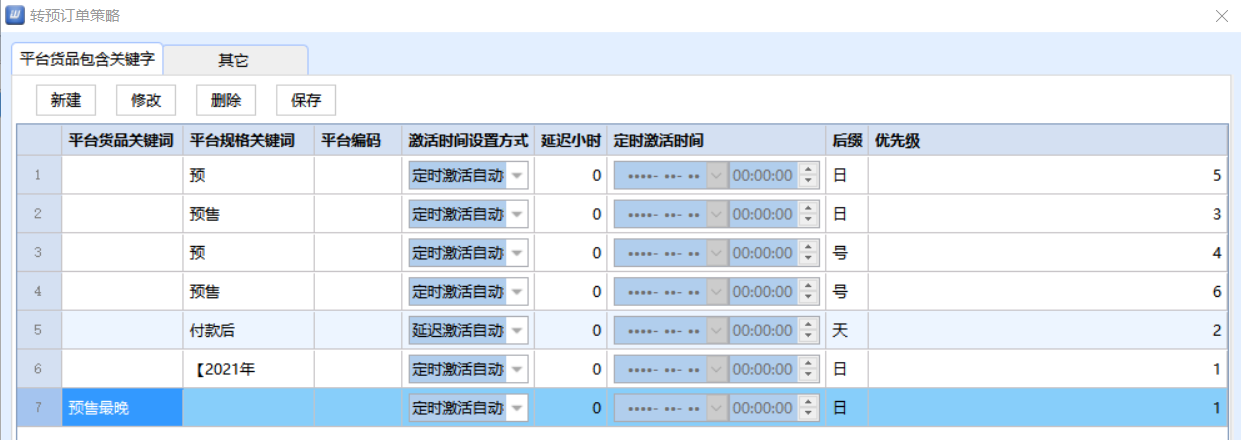Click the time spinner arrows in row 3
The width and height of the screenshot is (1241, 440).
pyautogui.click(x=809, y=253)
